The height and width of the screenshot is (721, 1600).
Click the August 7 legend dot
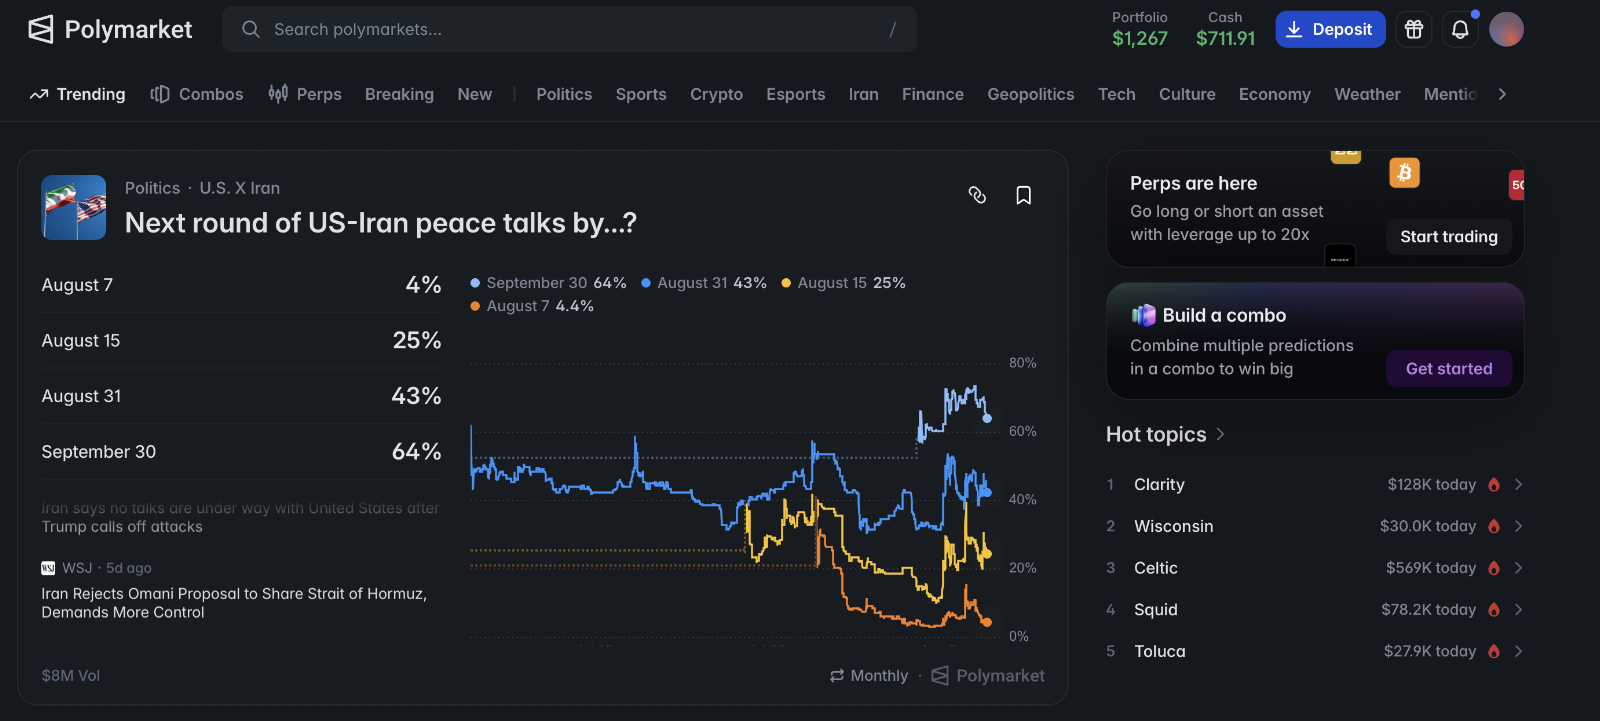(x=476, y=306)
